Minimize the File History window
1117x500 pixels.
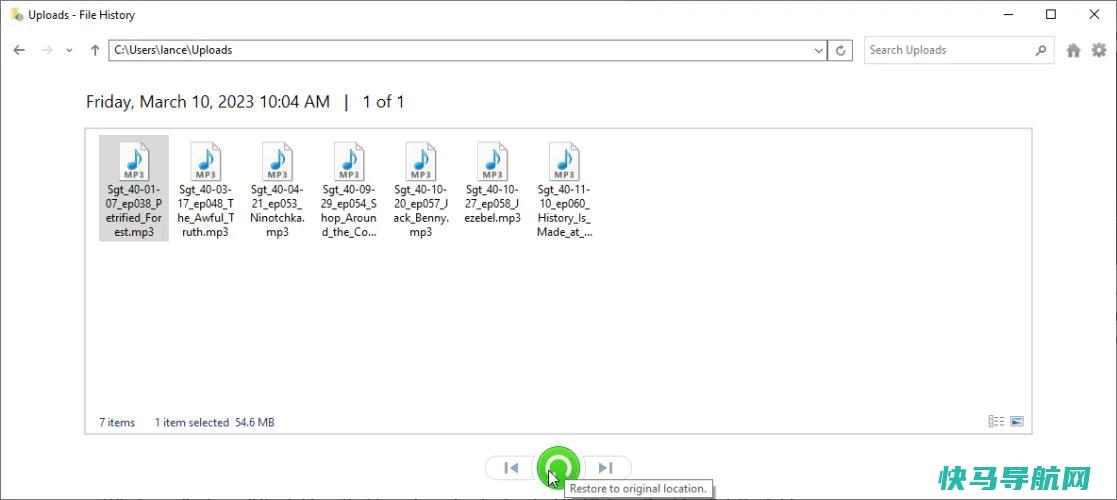pyautogui.click(x=1008, y=14)
